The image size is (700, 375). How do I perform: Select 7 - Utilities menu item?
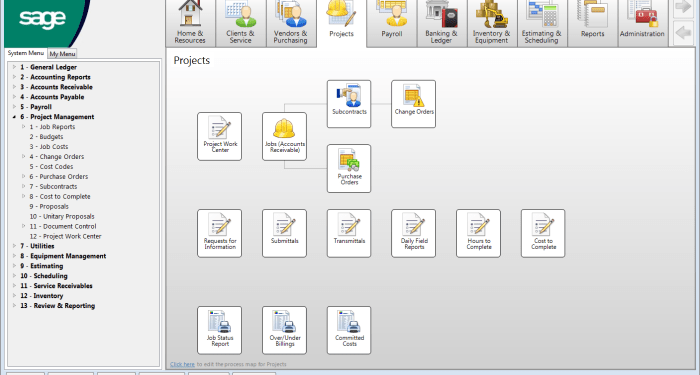tap(38, 246)
